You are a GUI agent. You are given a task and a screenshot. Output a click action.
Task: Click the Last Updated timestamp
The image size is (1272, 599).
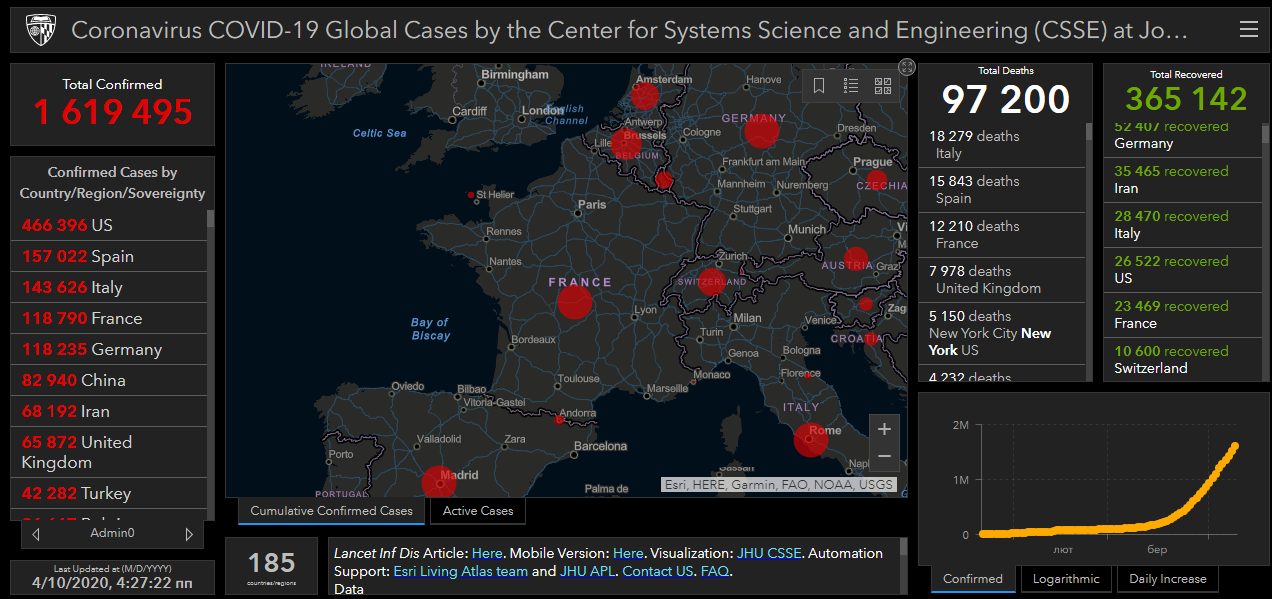coord(112,581)
